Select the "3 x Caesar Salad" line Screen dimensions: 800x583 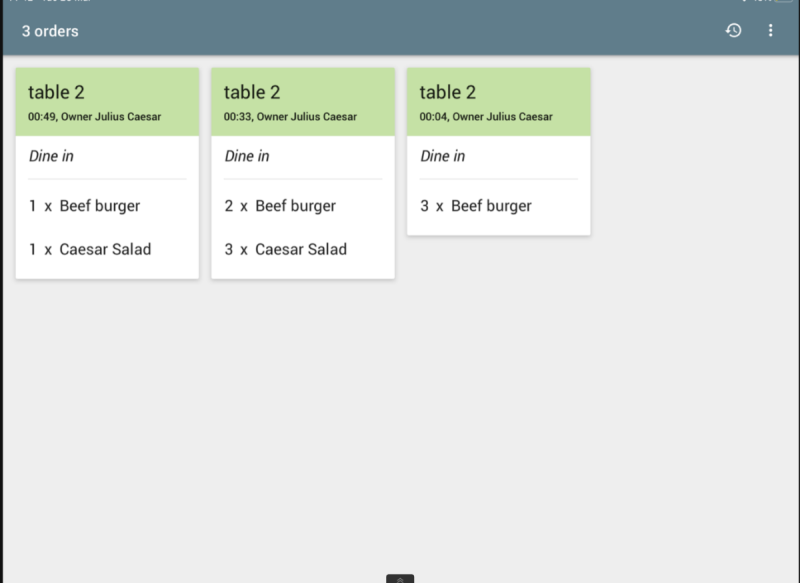click(x=286, y=249)
